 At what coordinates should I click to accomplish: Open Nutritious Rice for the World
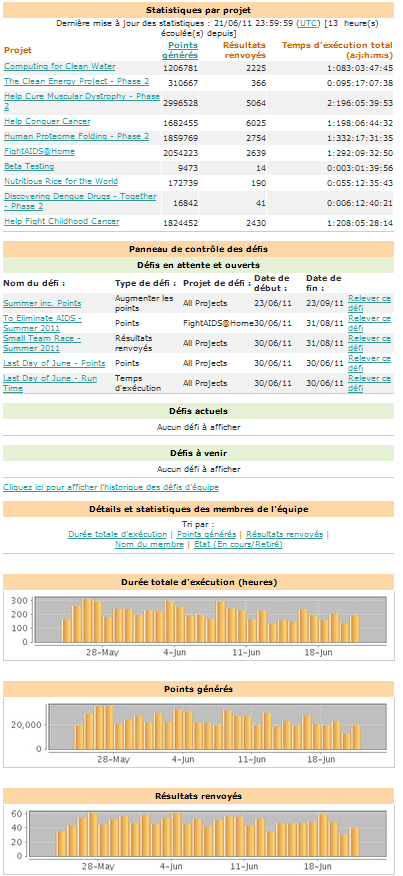point(61,182)
